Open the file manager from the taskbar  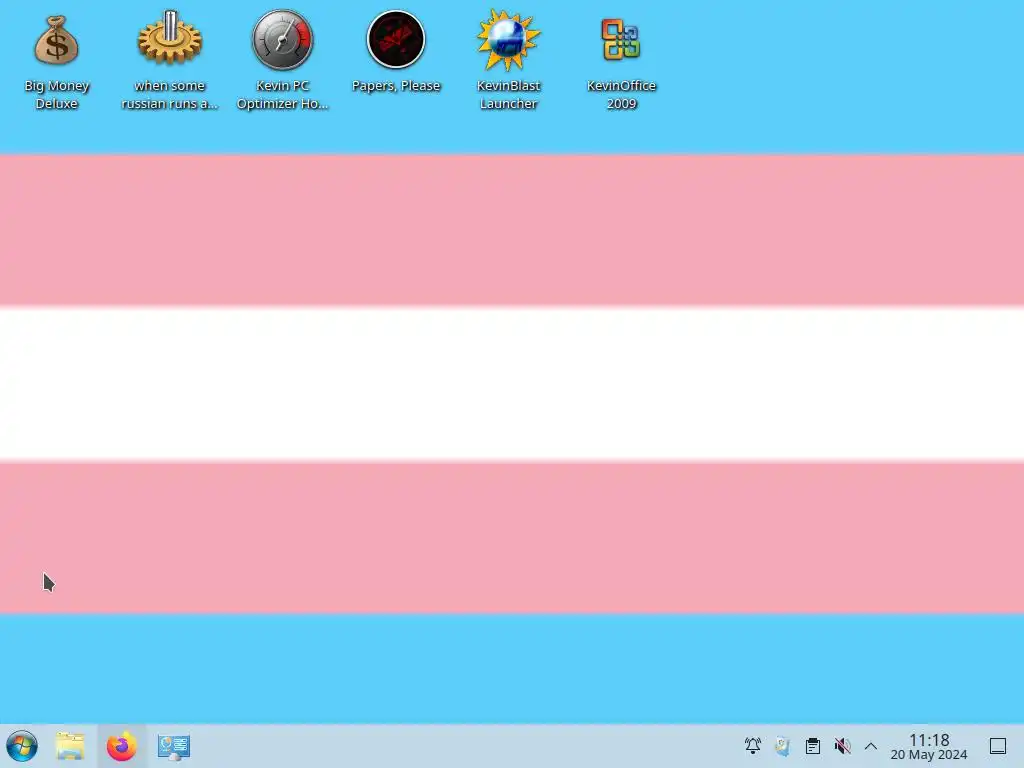tap(70, 746)
